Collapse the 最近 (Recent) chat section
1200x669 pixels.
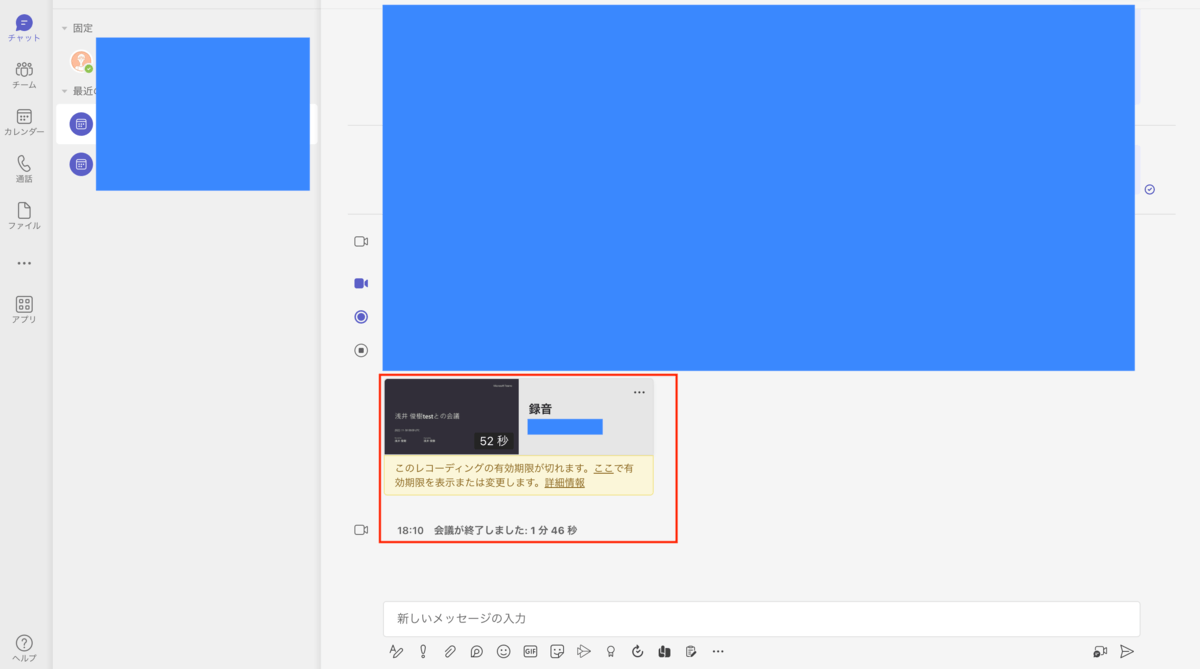(x=65, y=91)
